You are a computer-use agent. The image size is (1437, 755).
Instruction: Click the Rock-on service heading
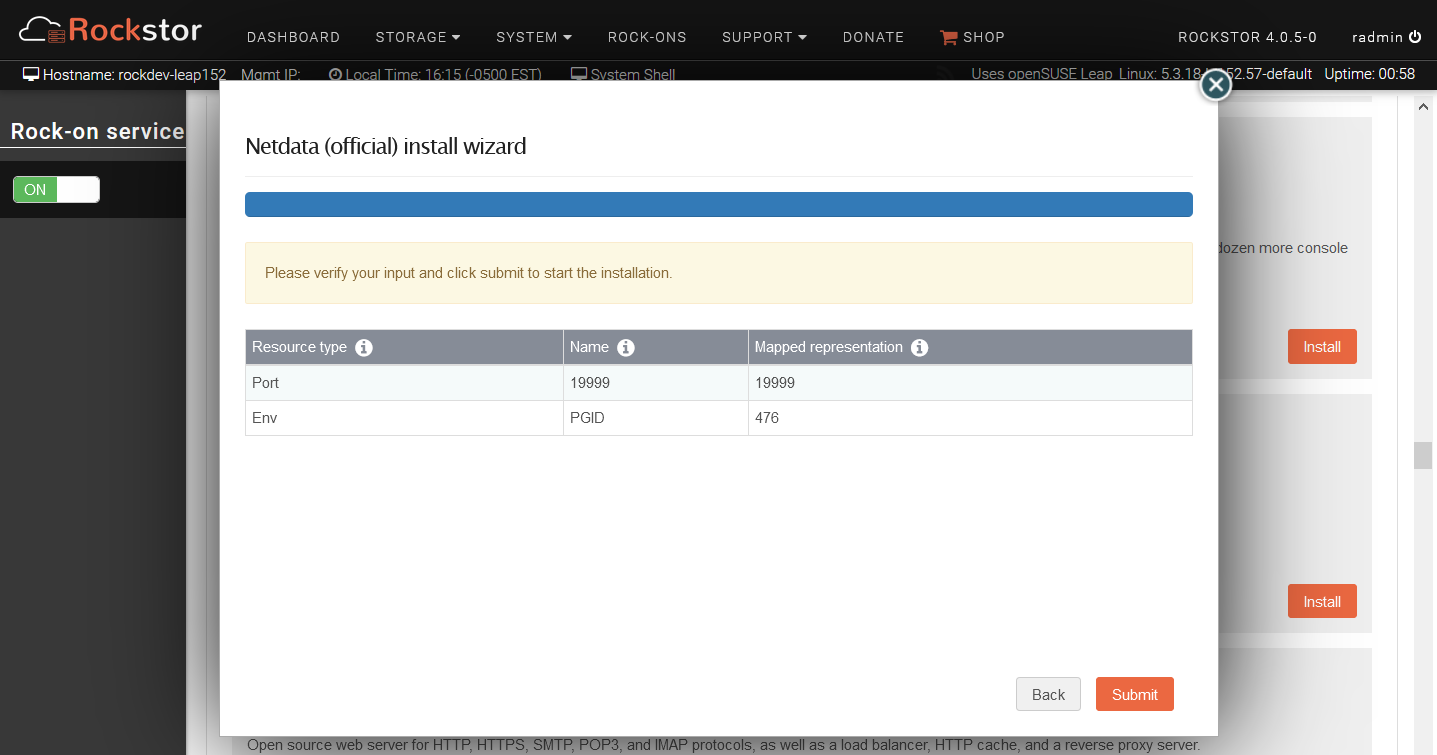click(x=97, y=131)
